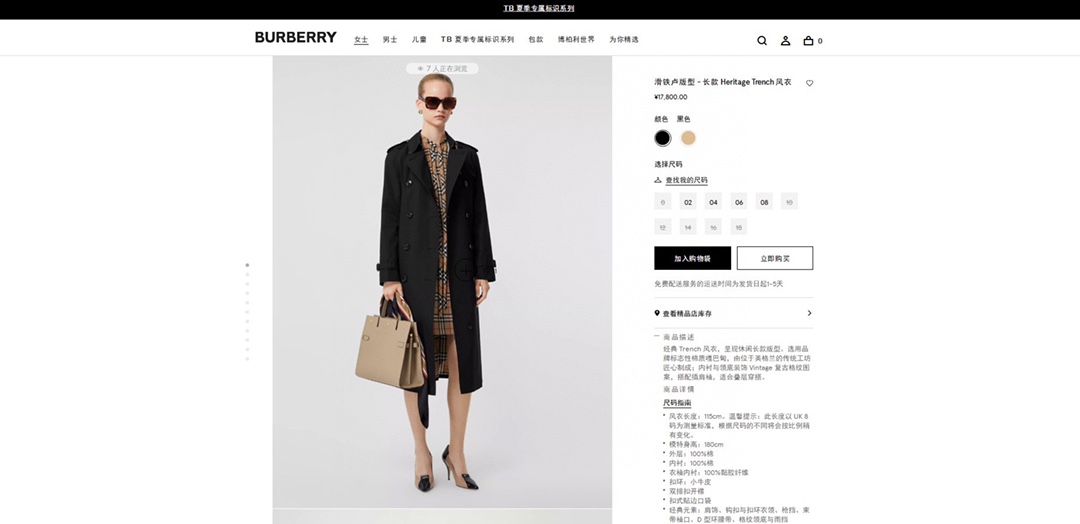
Task: Select size 02
Action: pyautogui.click(x=688, y=202)
